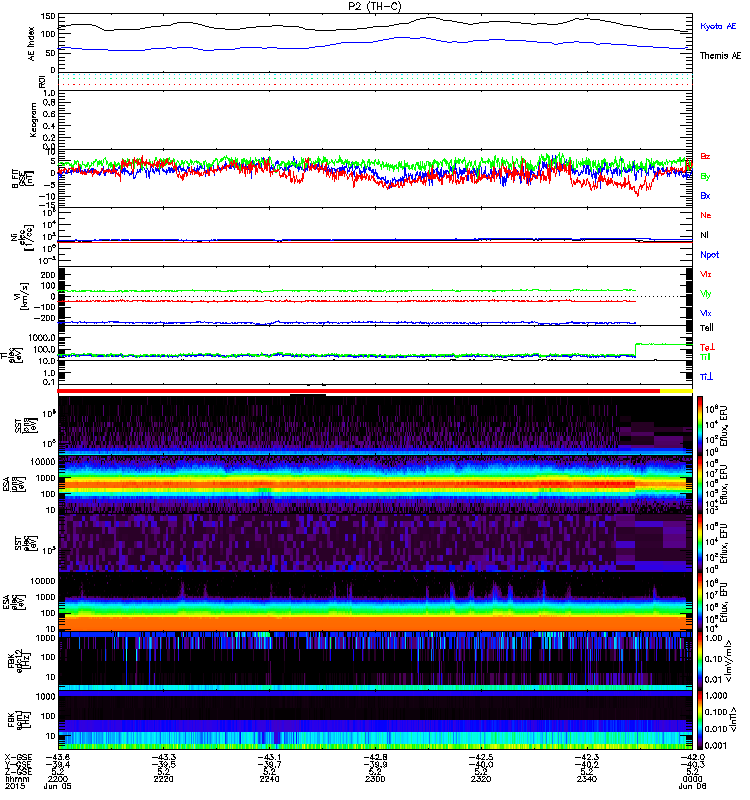Select X-GSE value -42.3

[x=587, y=757]
